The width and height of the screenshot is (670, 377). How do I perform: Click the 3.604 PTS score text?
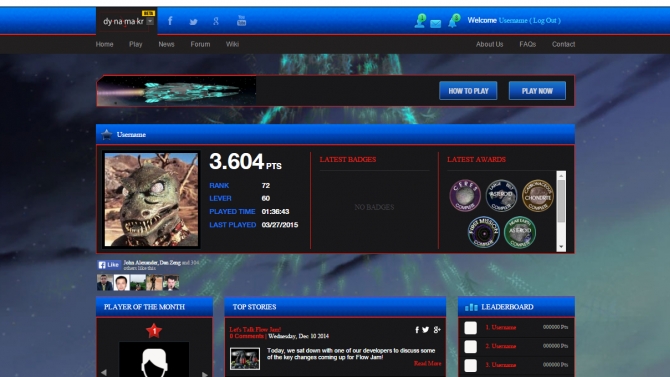pos(245,162)
